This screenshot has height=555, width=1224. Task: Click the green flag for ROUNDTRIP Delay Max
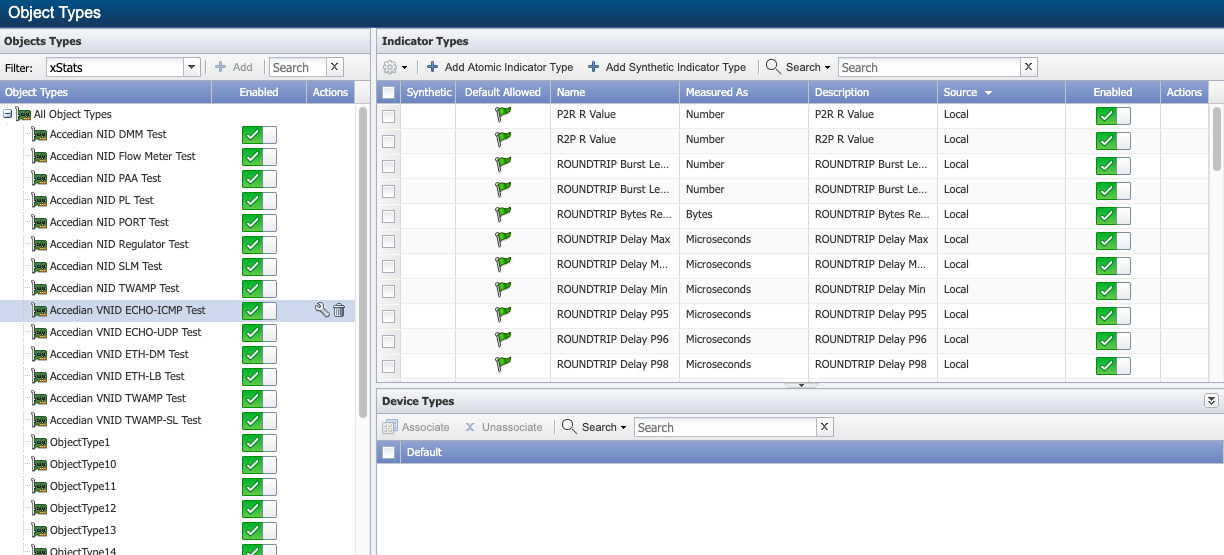click(x=503, y=239)
